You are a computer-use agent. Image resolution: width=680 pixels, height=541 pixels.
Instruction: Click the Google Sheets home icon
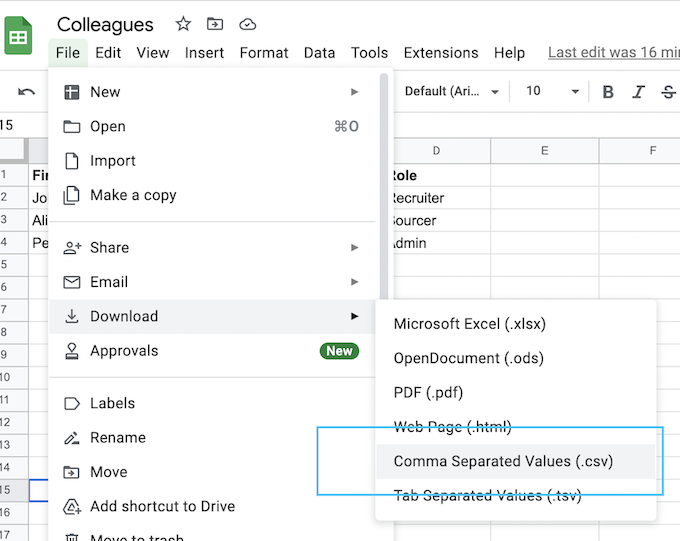coord(18,36)
